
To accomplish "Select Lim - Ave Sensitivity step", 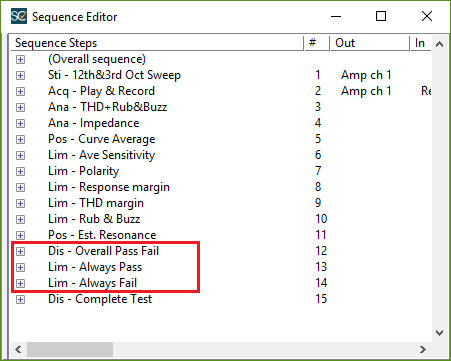I will click(101, 155).
